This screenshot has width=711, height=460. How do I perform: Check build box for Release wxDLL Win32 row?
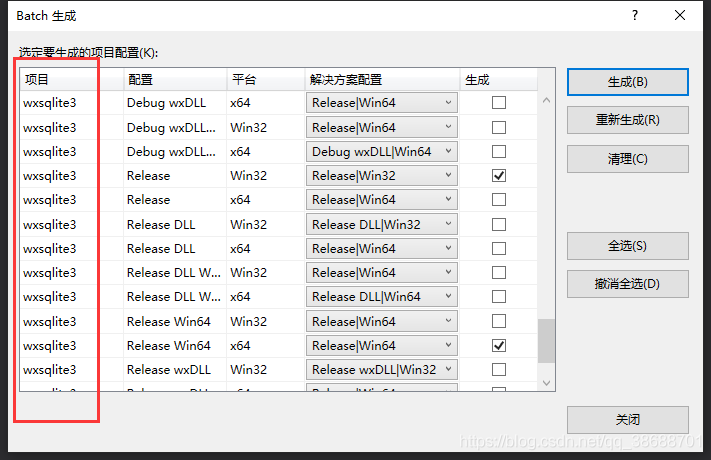[499, 370]
